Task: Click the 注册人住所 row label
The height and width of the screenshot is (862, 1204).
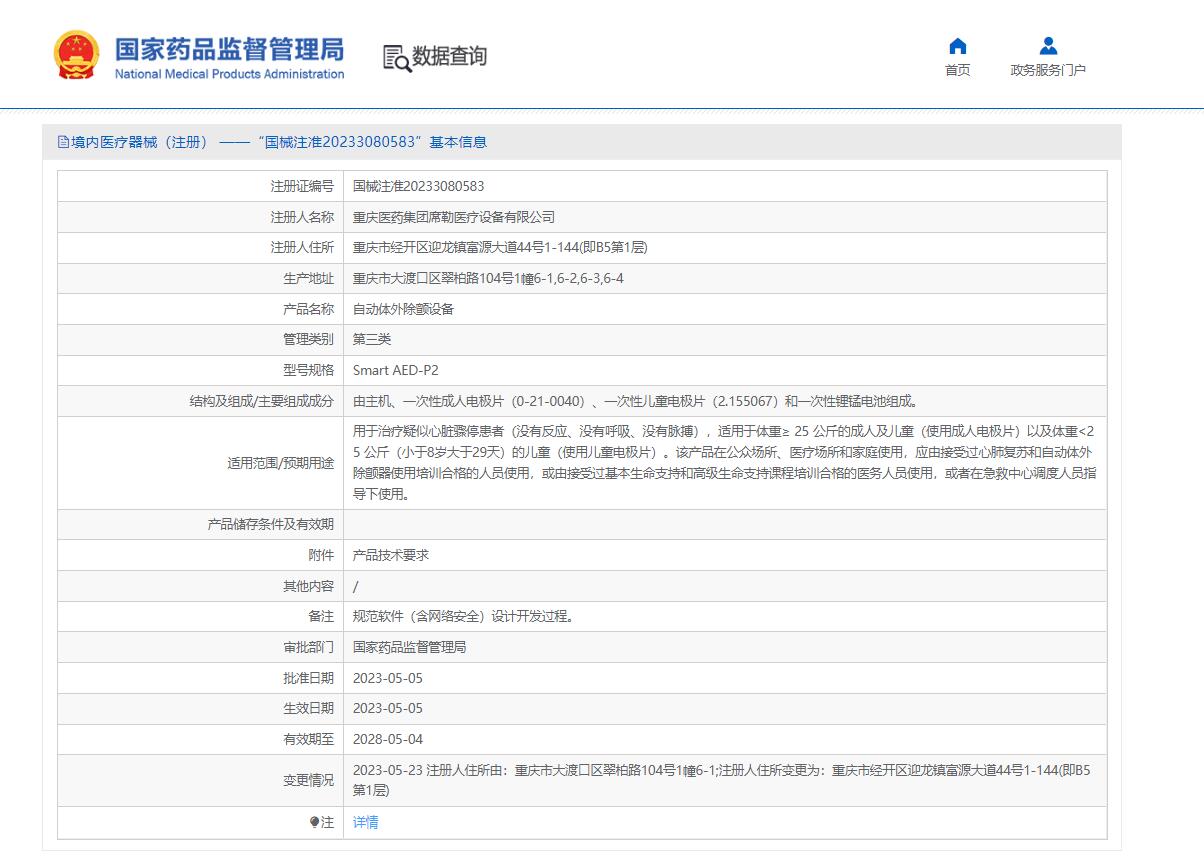Action: click(302, 248)
